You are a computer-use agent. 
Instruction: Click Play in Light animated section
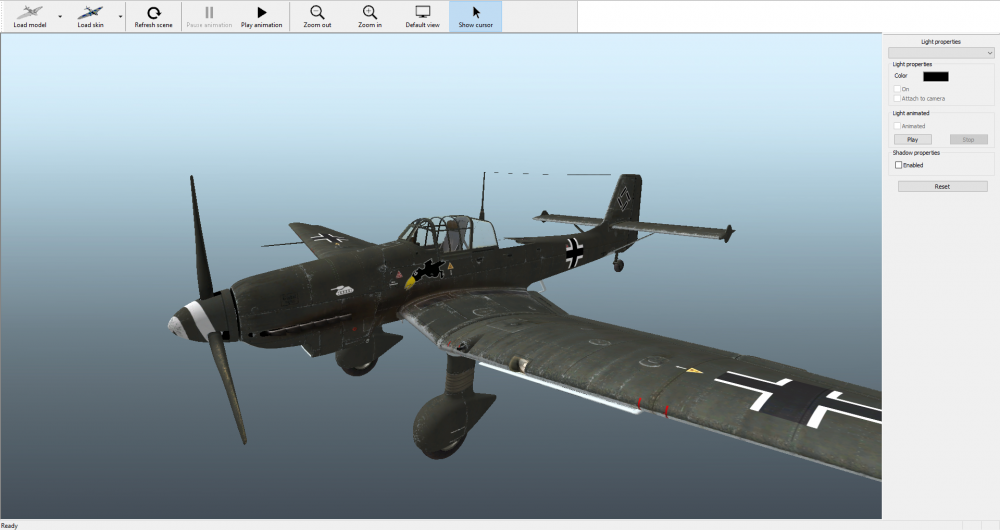point(913,140)
